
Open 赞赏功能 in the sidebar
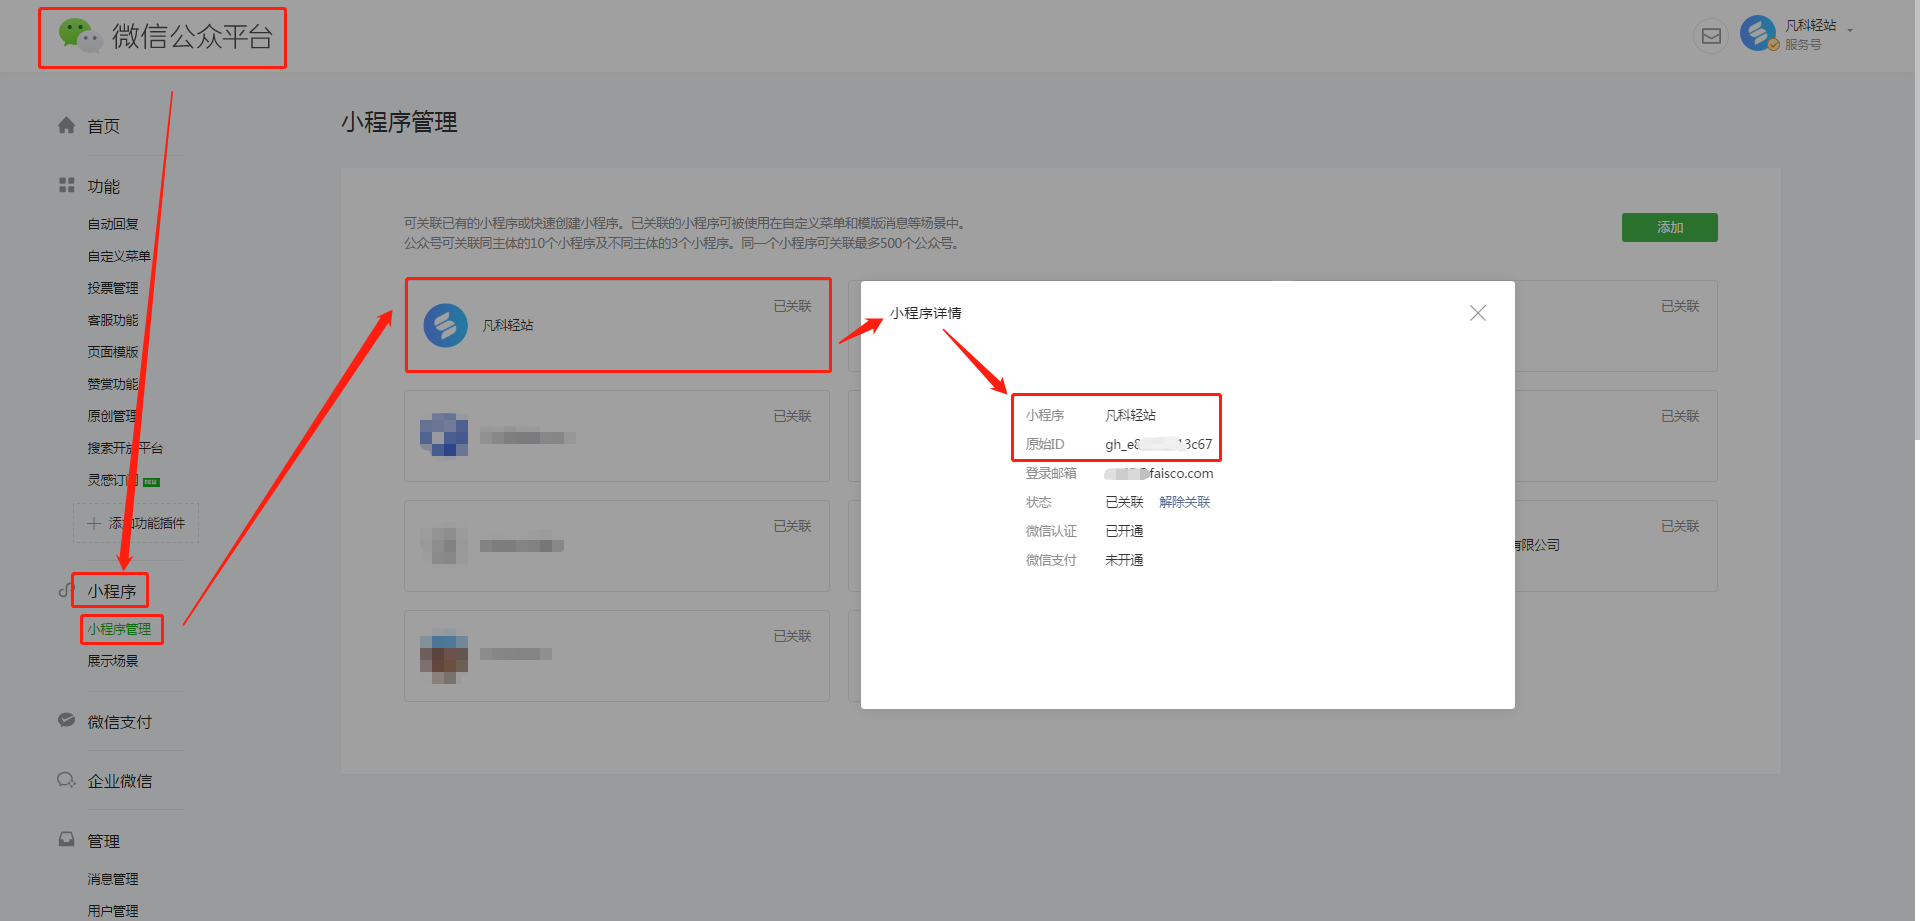coord(113,384)
